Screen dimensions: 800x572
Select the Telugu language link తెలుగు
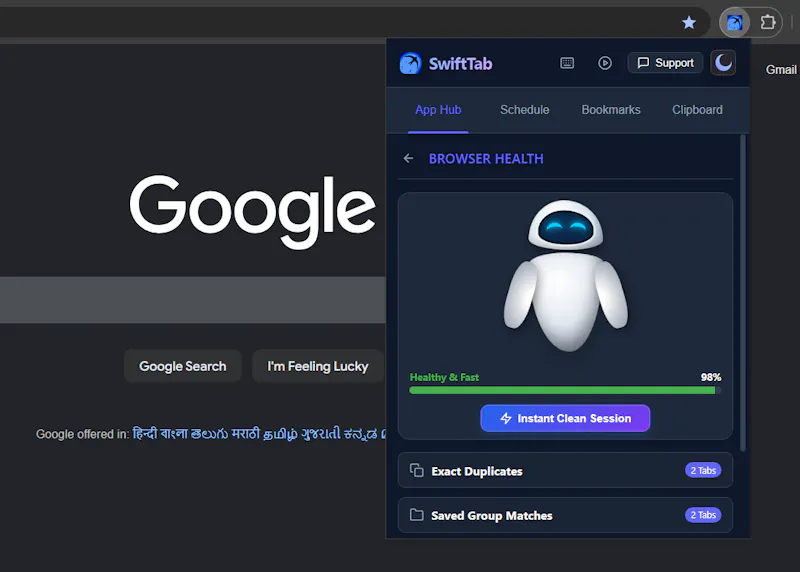click(x=209, y=434)
